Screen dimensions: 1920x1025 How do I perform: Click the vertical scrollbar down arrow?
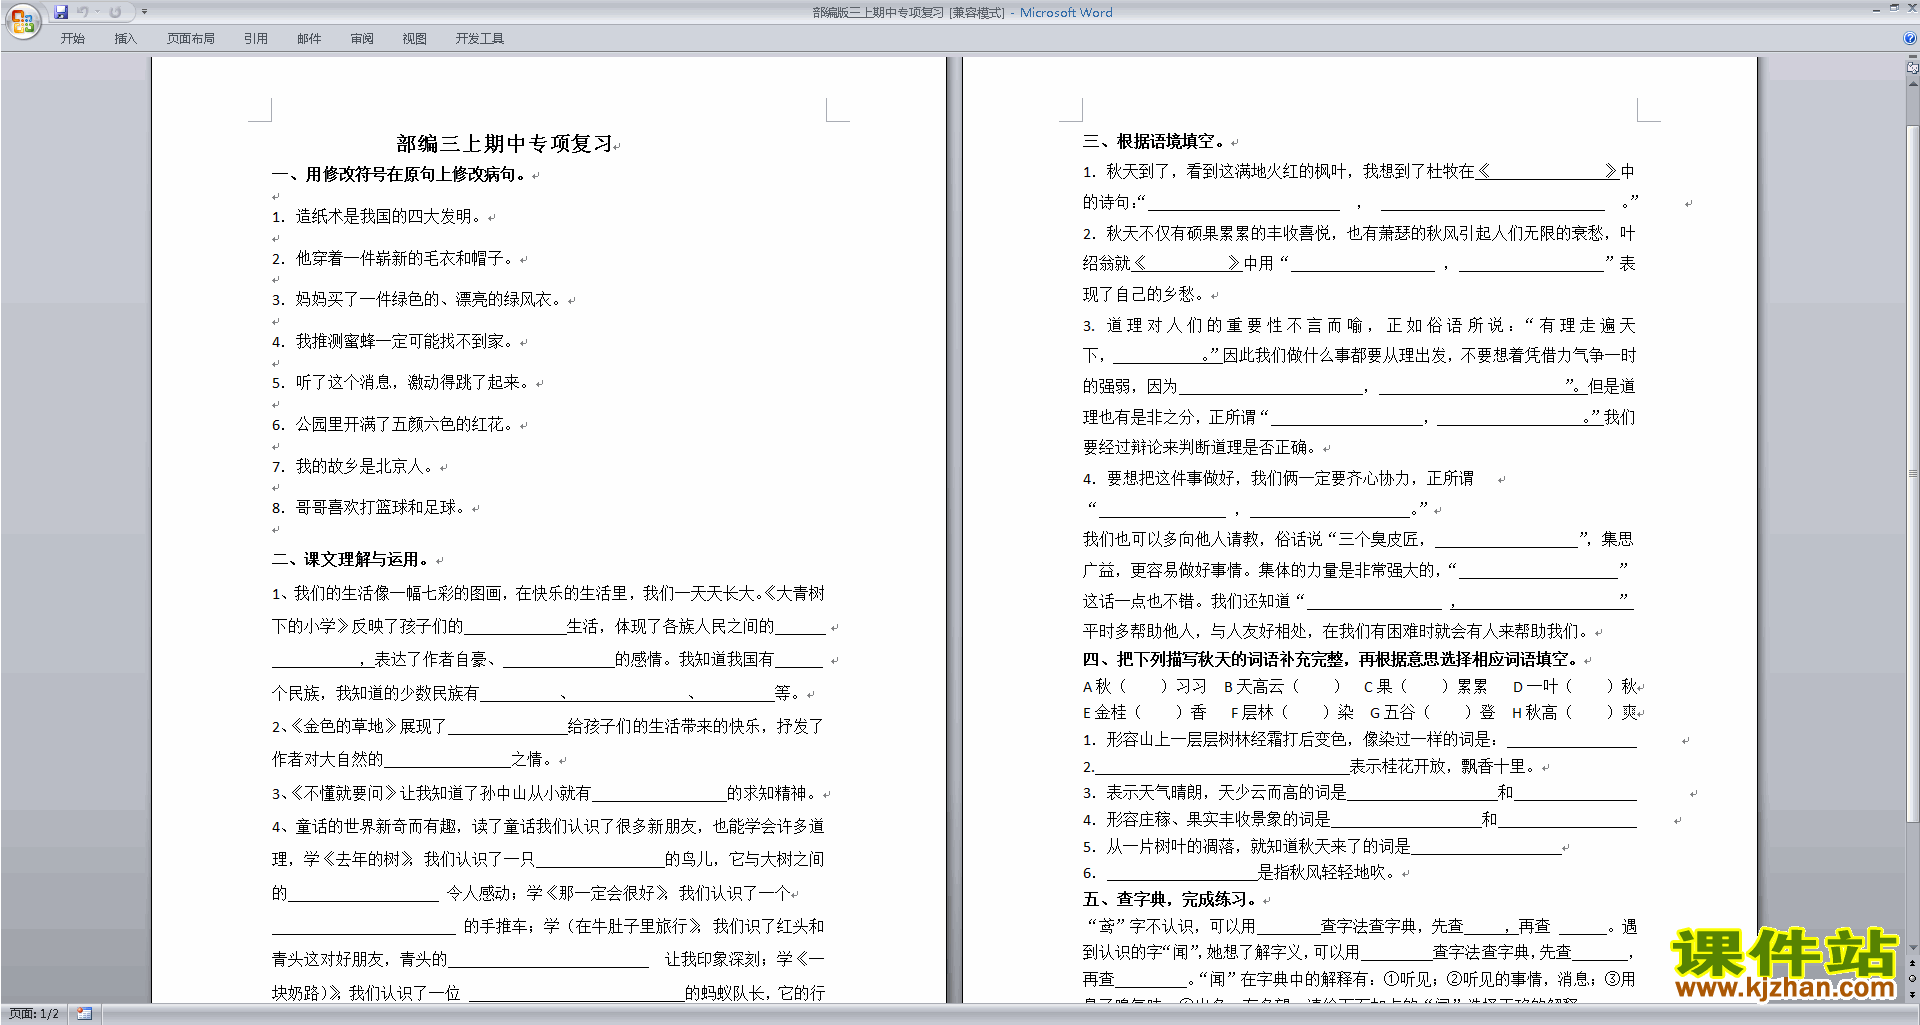[x=1912, y=947]
